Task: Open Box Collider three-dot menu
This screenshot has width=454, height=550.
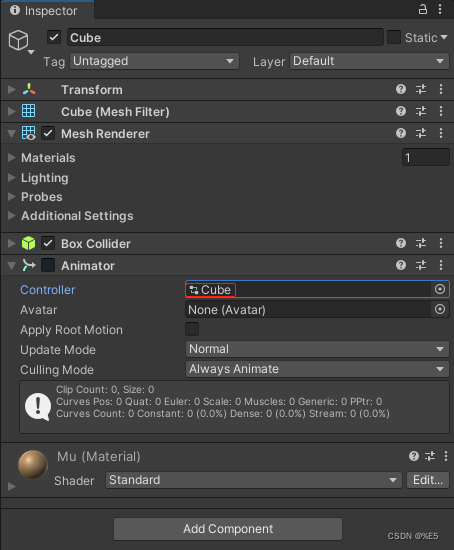Action: click(441, 243)
